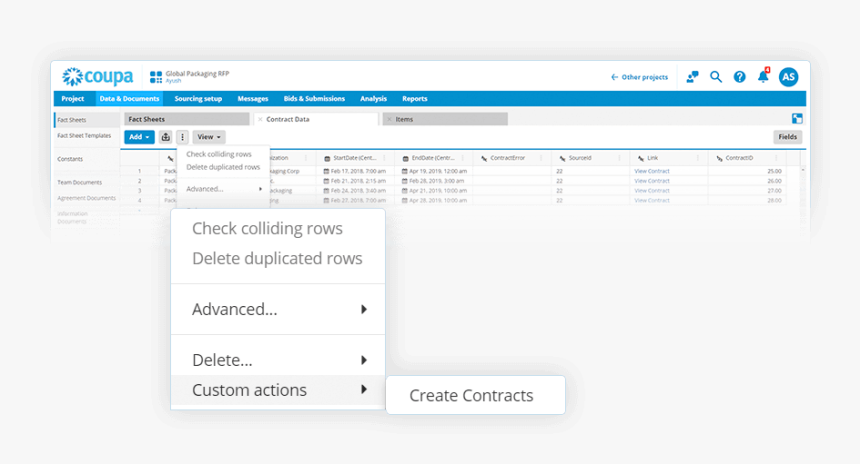
Task: Click the calendar icon in StartDate header
Action: pyautogui.click(x=327, y=159)
